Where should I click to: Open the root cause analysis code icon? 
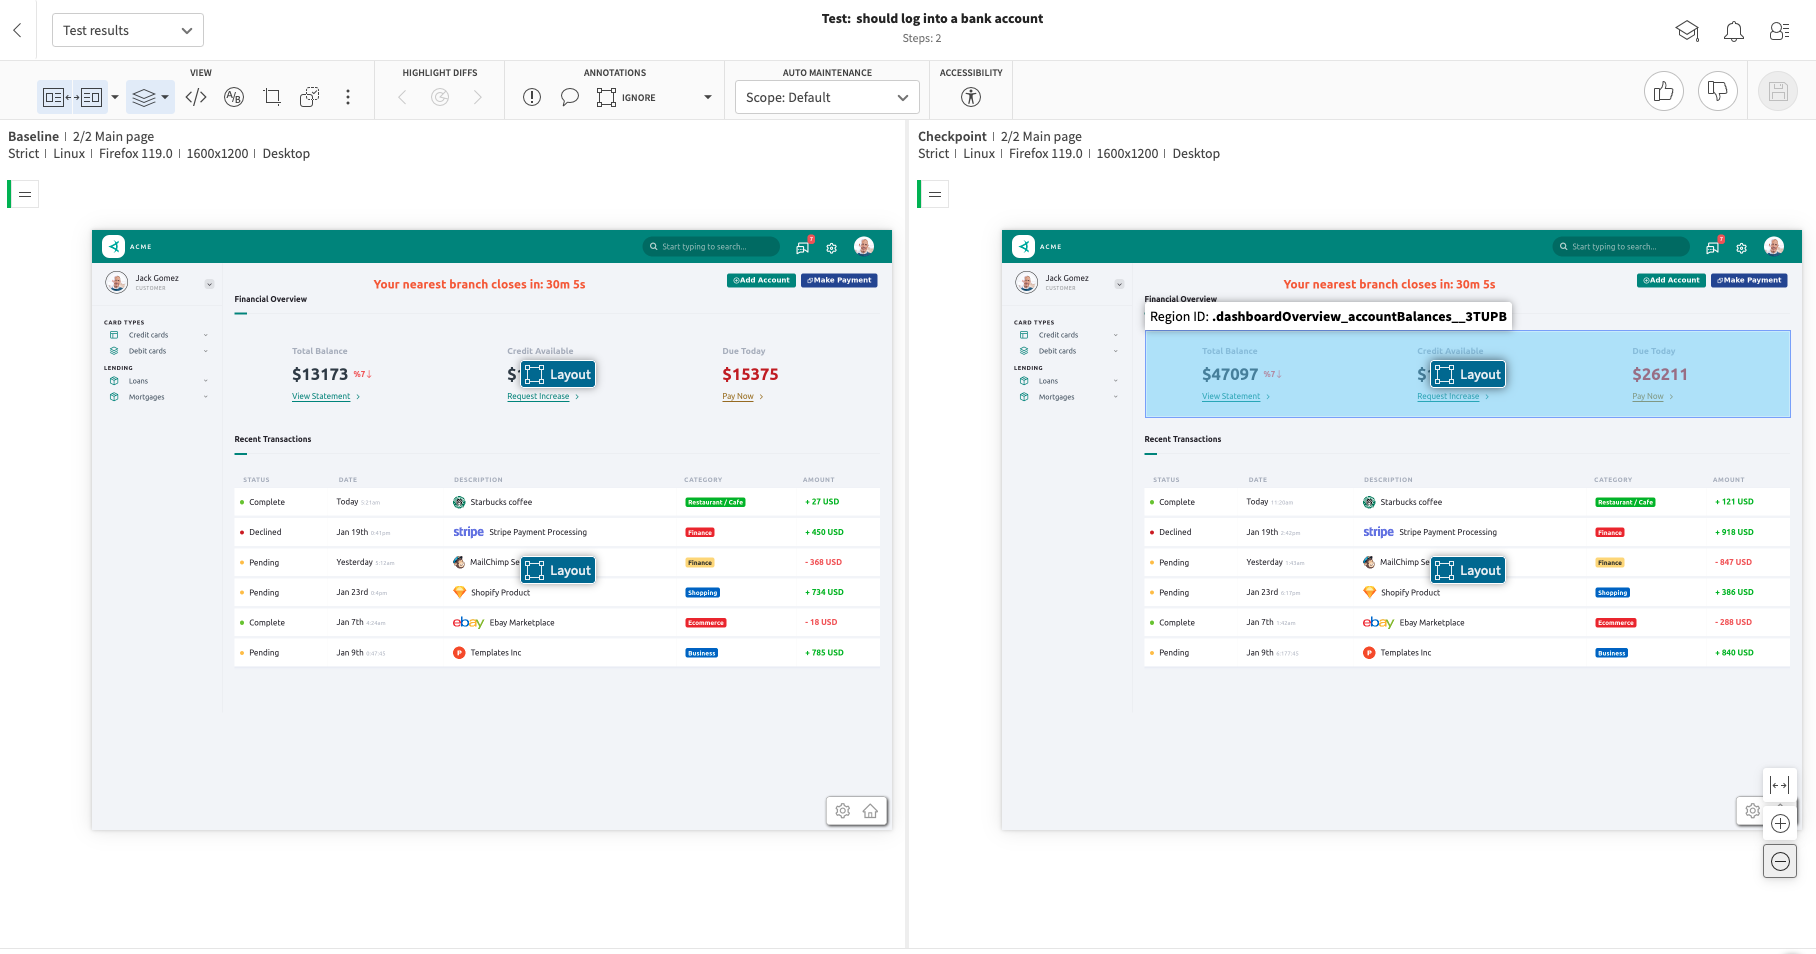(196, 97)
